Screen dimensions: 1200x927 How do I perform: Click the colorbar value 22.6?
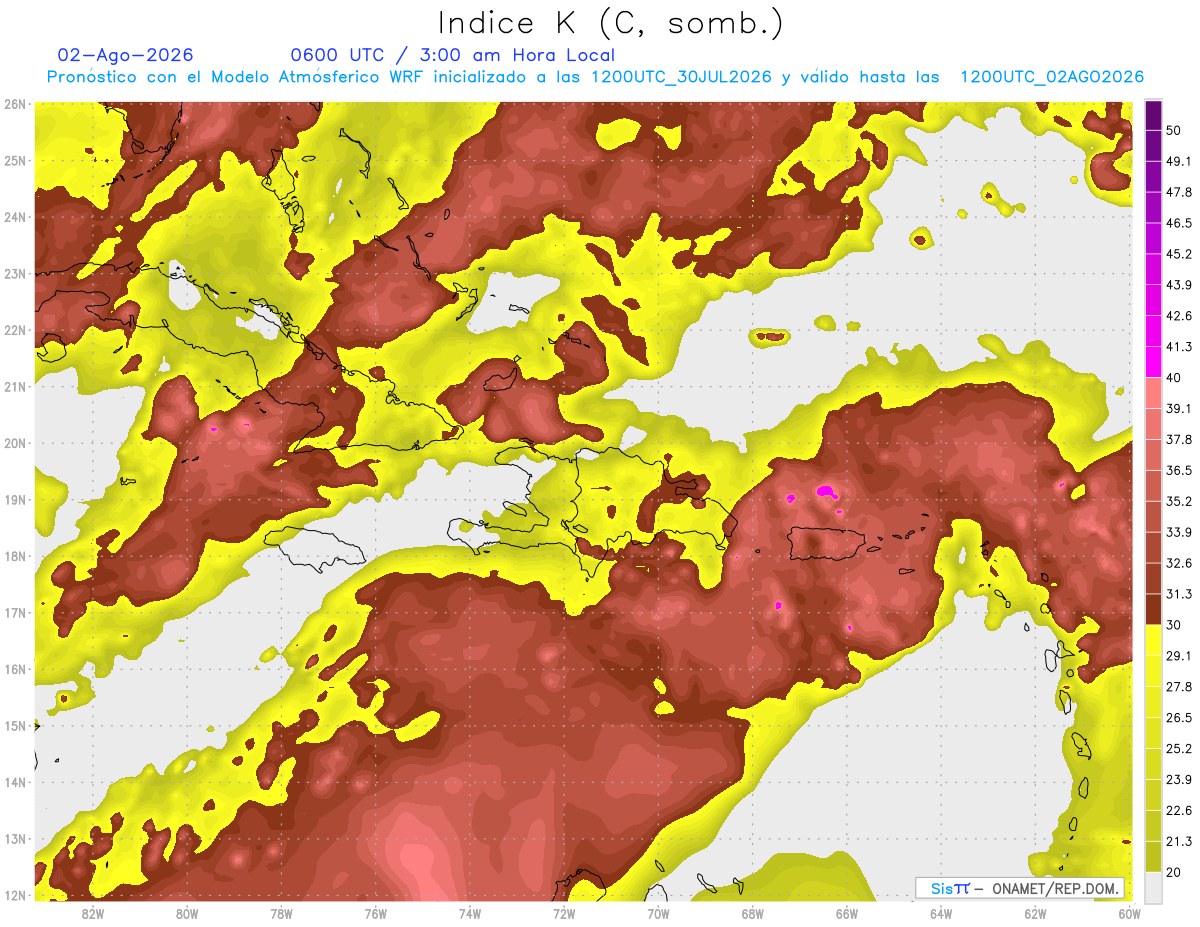coord(1179,810)
